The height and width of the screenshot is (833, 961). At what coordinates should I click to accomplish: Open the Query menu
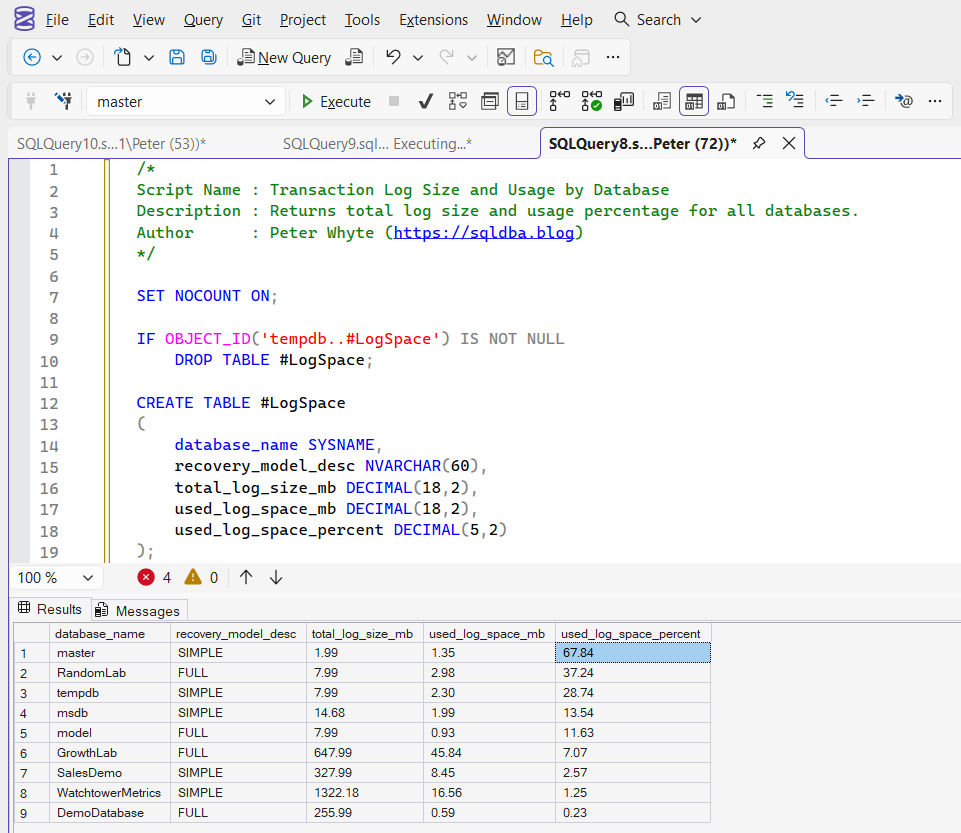203,20
